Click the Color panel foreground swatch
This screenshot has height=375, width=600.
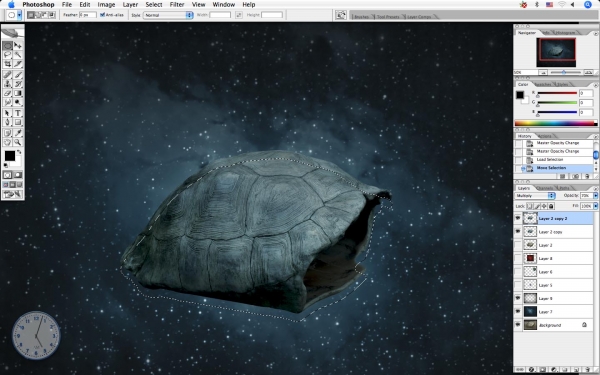click(x=520, y=95)
